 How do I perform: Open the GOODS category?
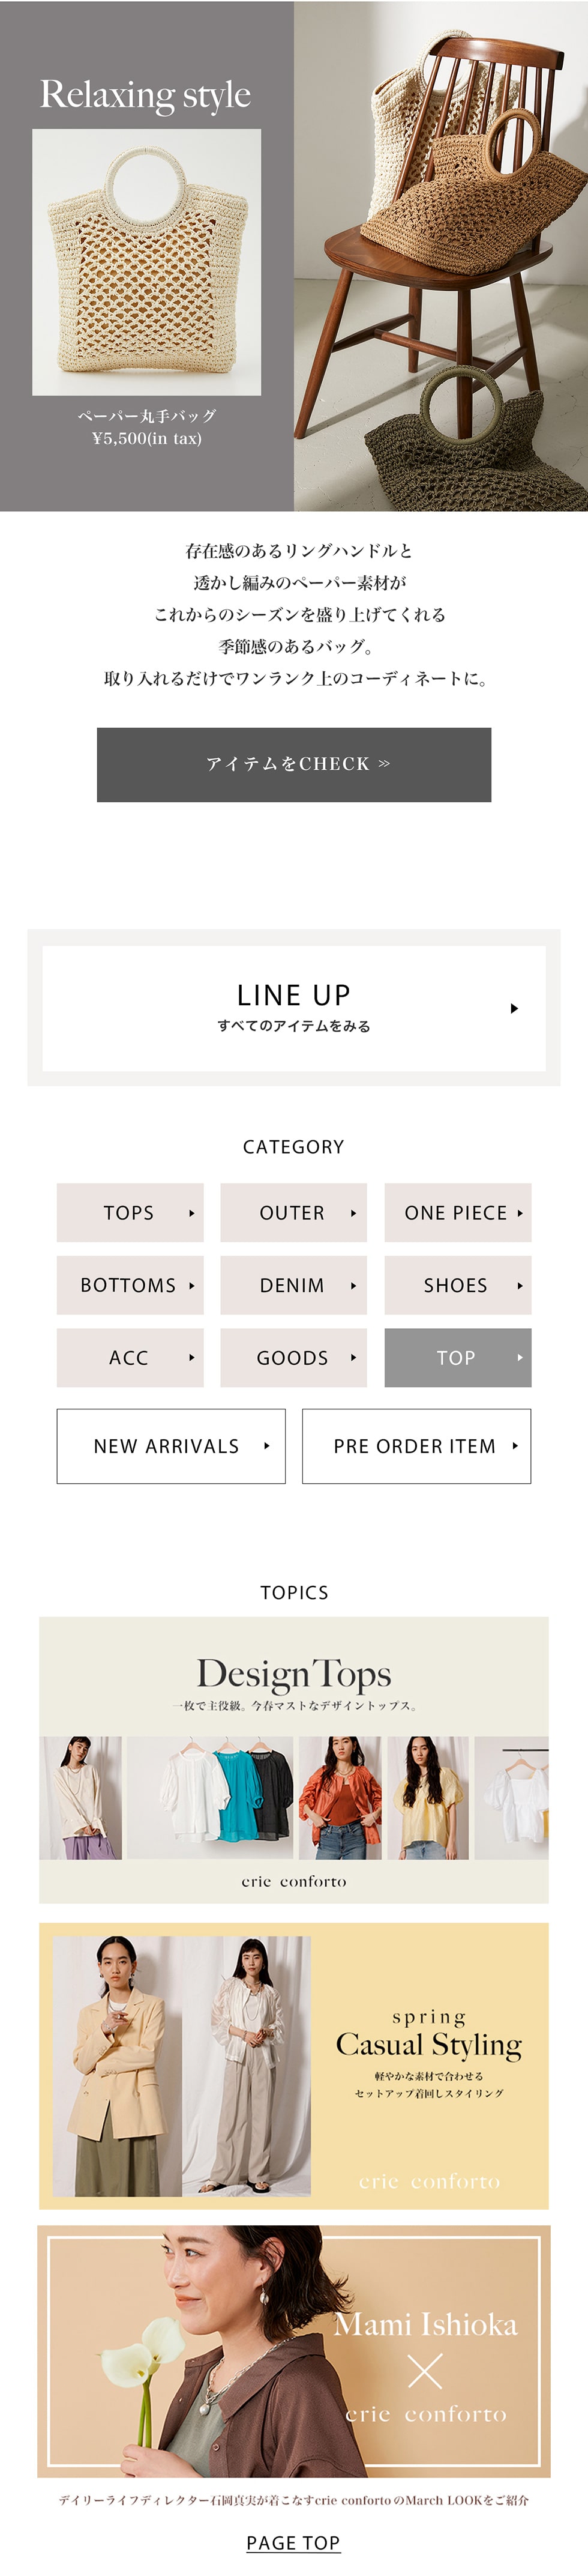[x=293, y=1357]
